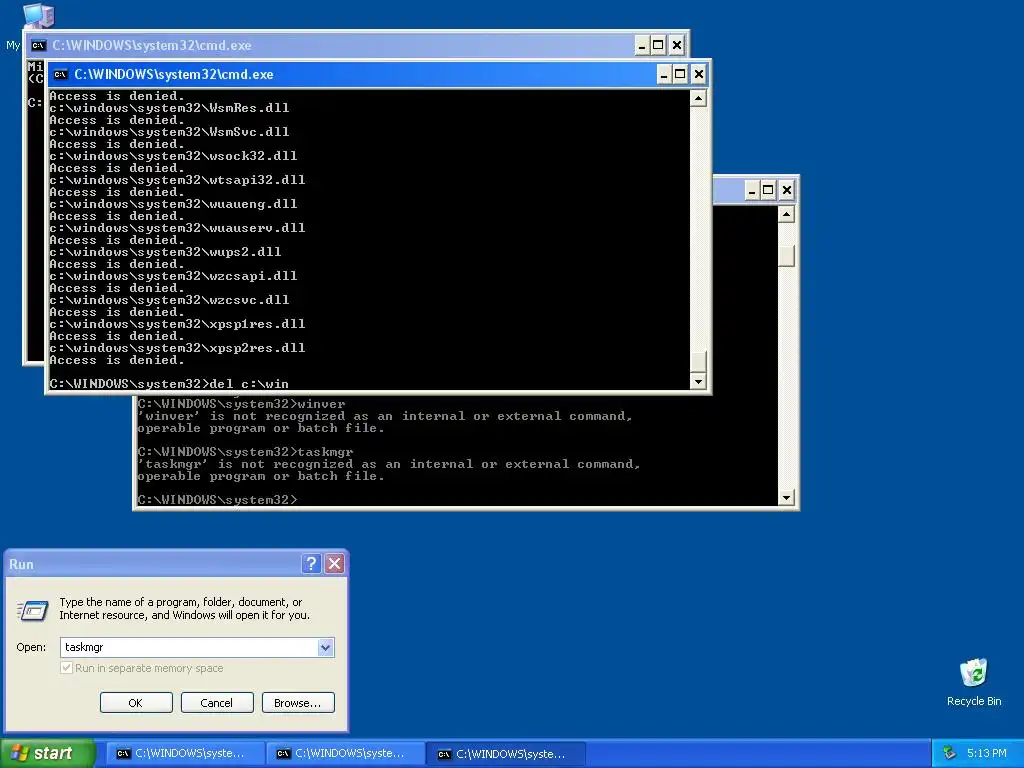The height and width of the screenshot is (768, 1024).
Task: Maximize the back-left cmd.exe window
Action: 658,45
